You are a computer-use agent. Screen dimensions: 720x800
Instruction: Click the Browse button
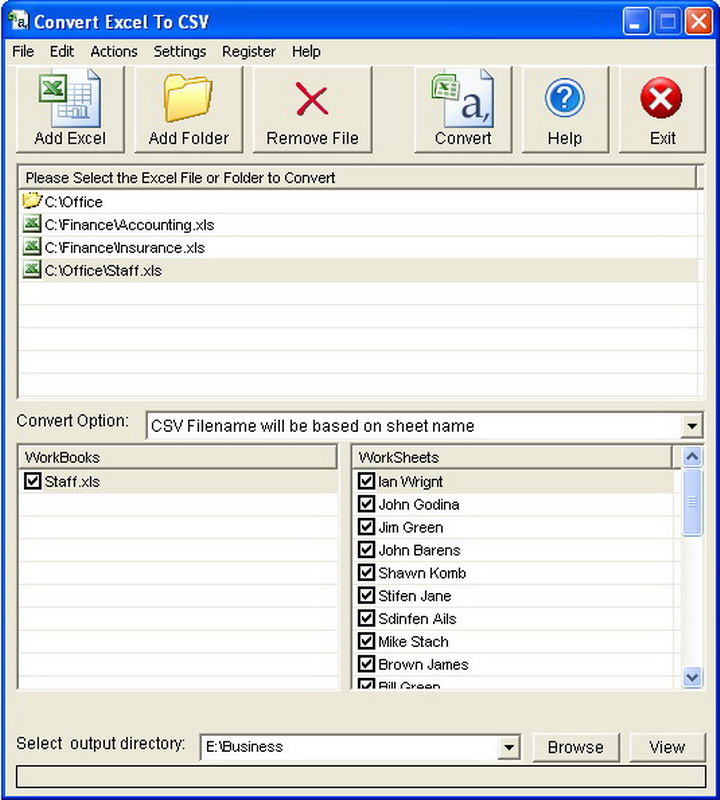tap(576, 747)
